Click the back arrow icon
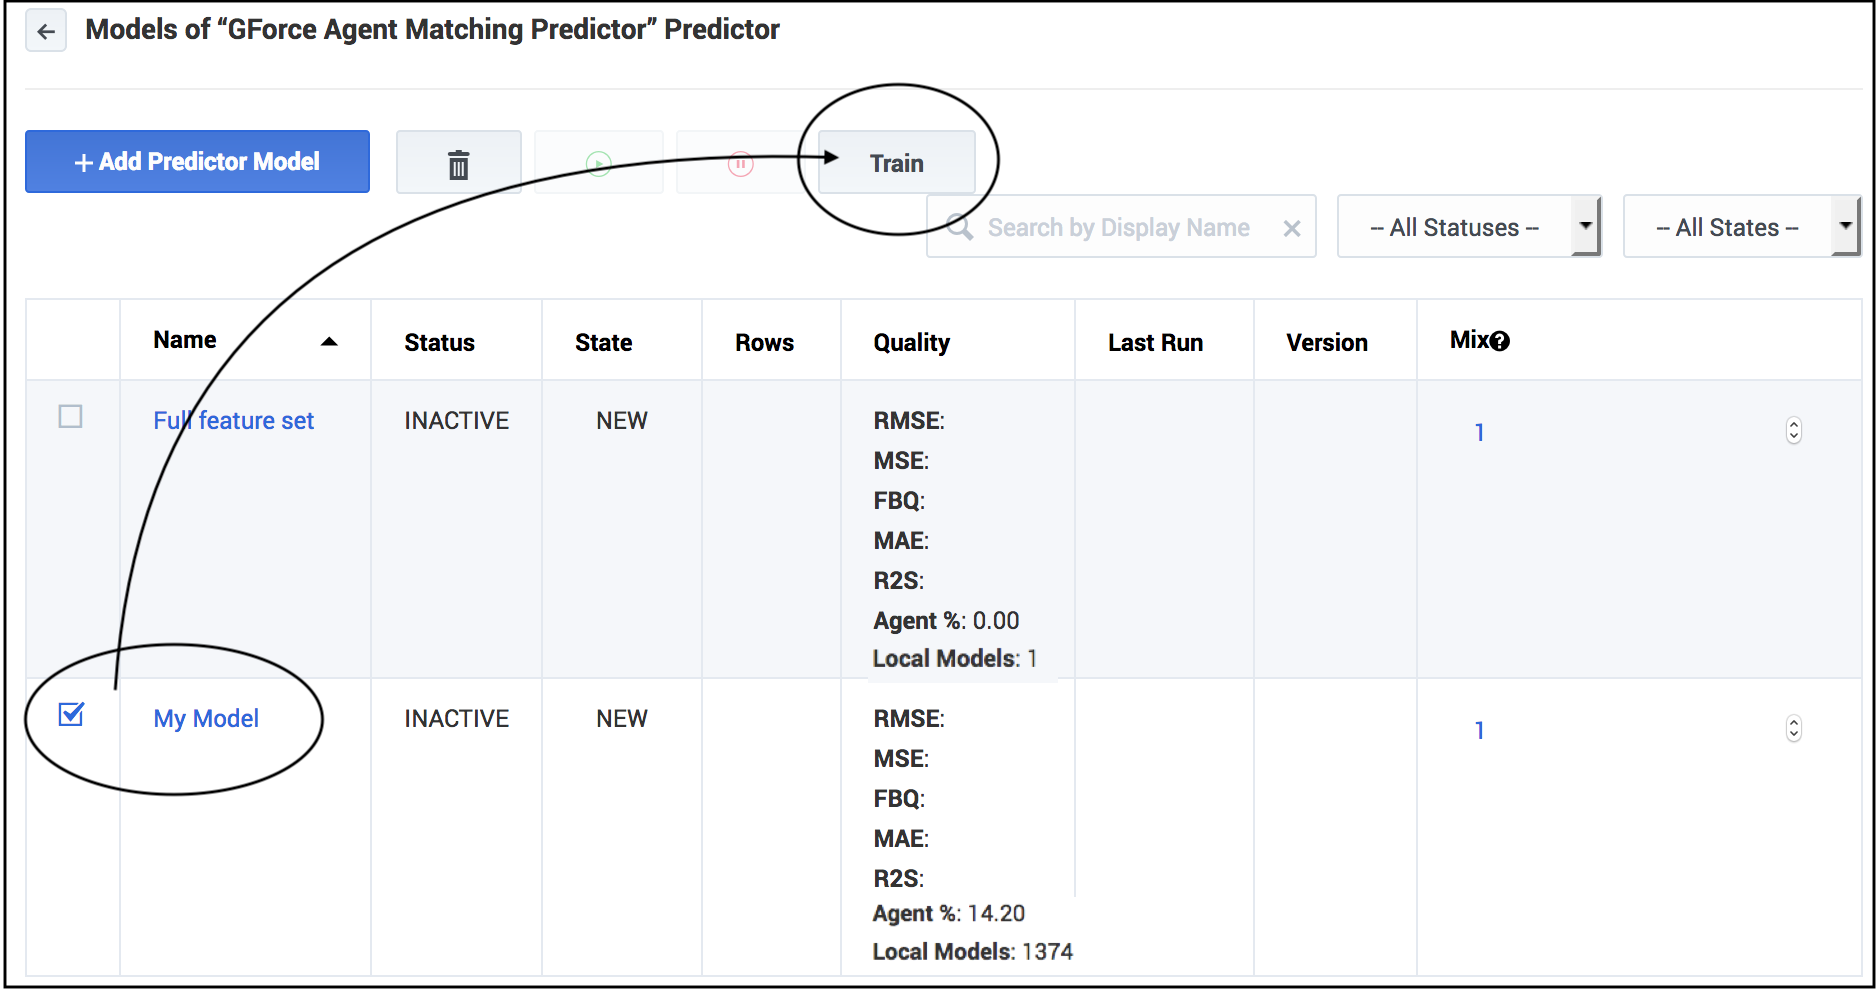This screenshot has width=1876, height=990. click(x=46, y=31)
